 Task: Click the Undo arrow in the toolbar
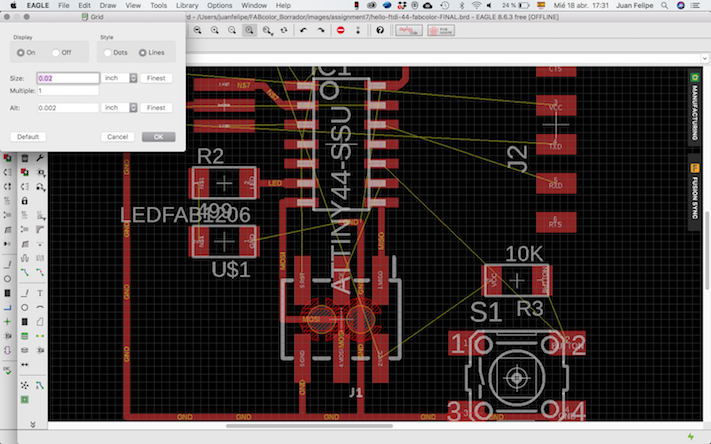303,31
